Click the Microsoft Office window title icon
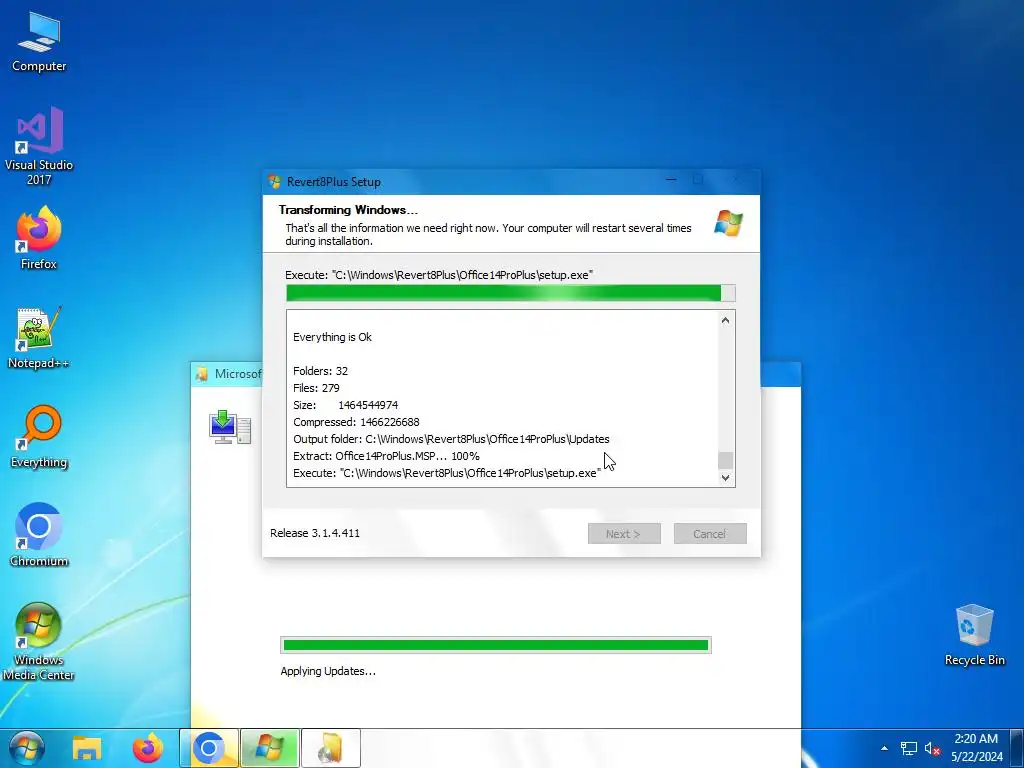Viewport: 1024px width, 768px height. (x=202, y=374)
